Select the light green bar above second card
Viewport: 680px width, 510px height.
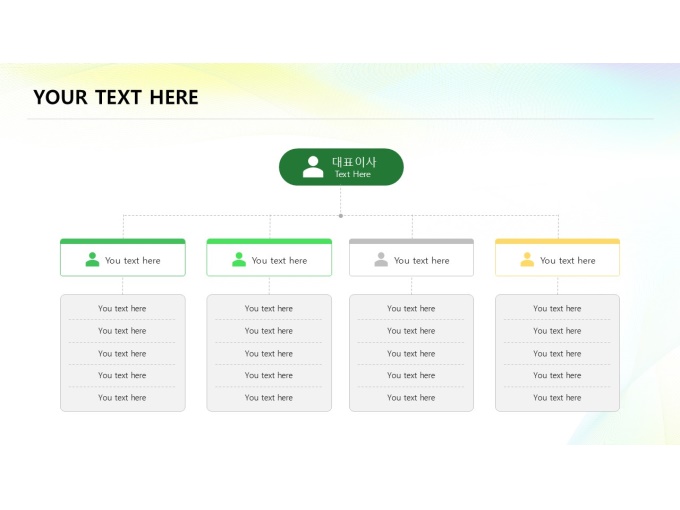(x=269, y=241)
